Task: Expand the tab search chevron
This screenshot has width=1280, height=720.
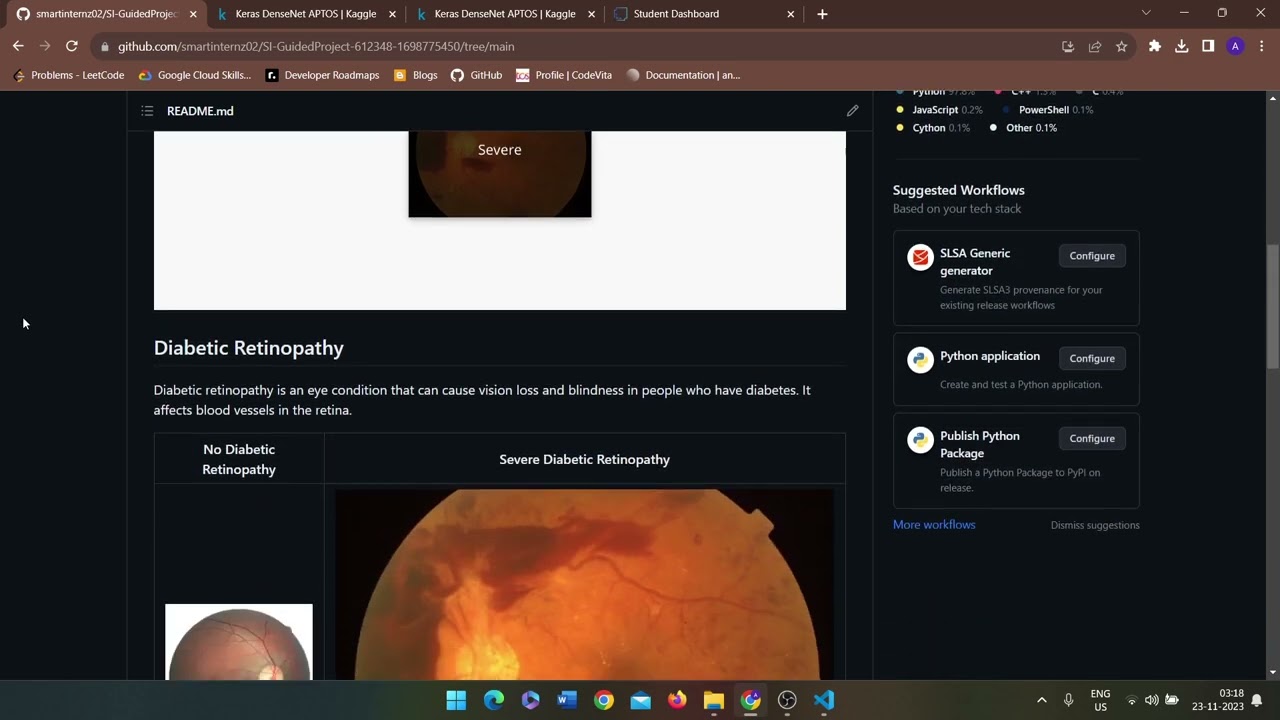Action: click(1146, 13)
